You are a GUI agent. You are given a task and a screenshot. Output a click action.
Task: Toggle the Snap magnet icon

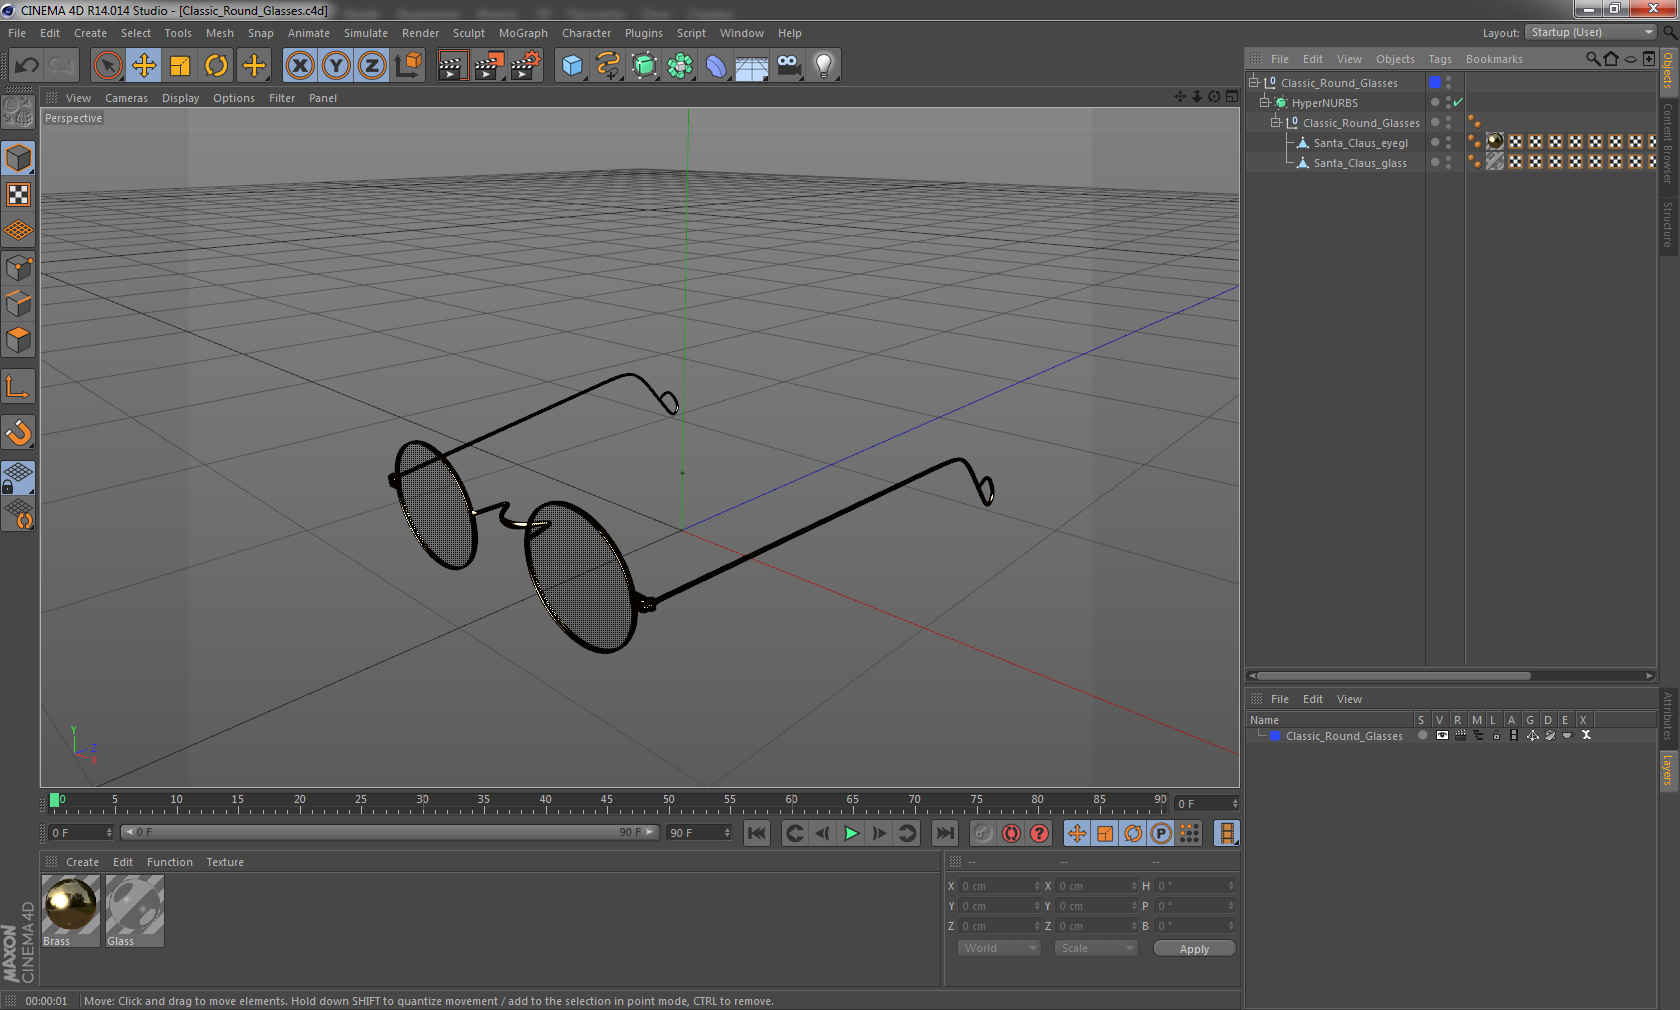click(18, 433)
